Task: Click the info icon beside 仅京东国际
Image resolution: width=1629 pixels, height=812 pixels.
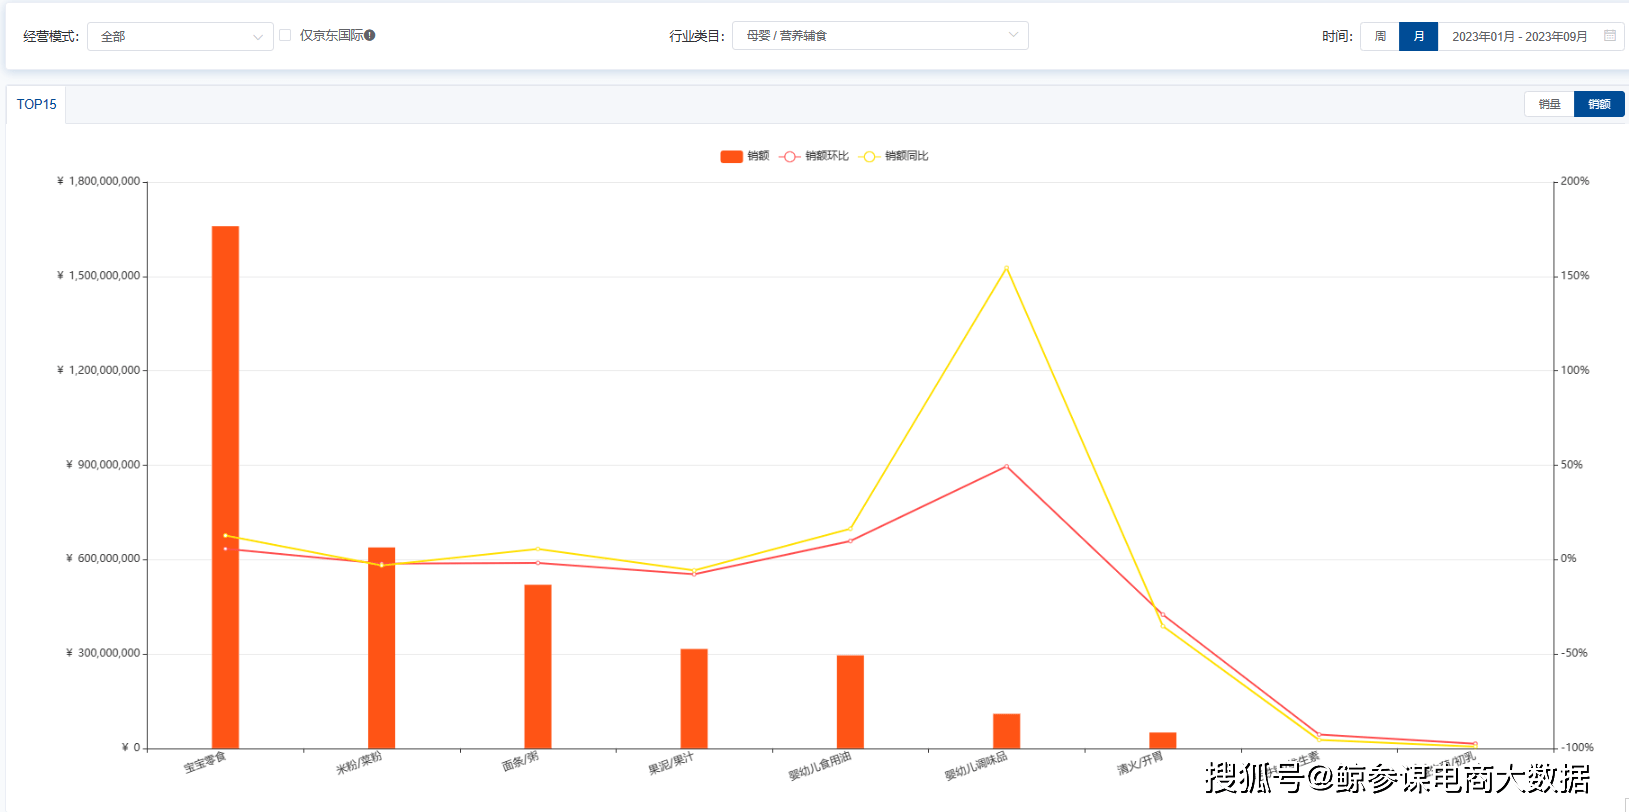Action: point(370,35)
